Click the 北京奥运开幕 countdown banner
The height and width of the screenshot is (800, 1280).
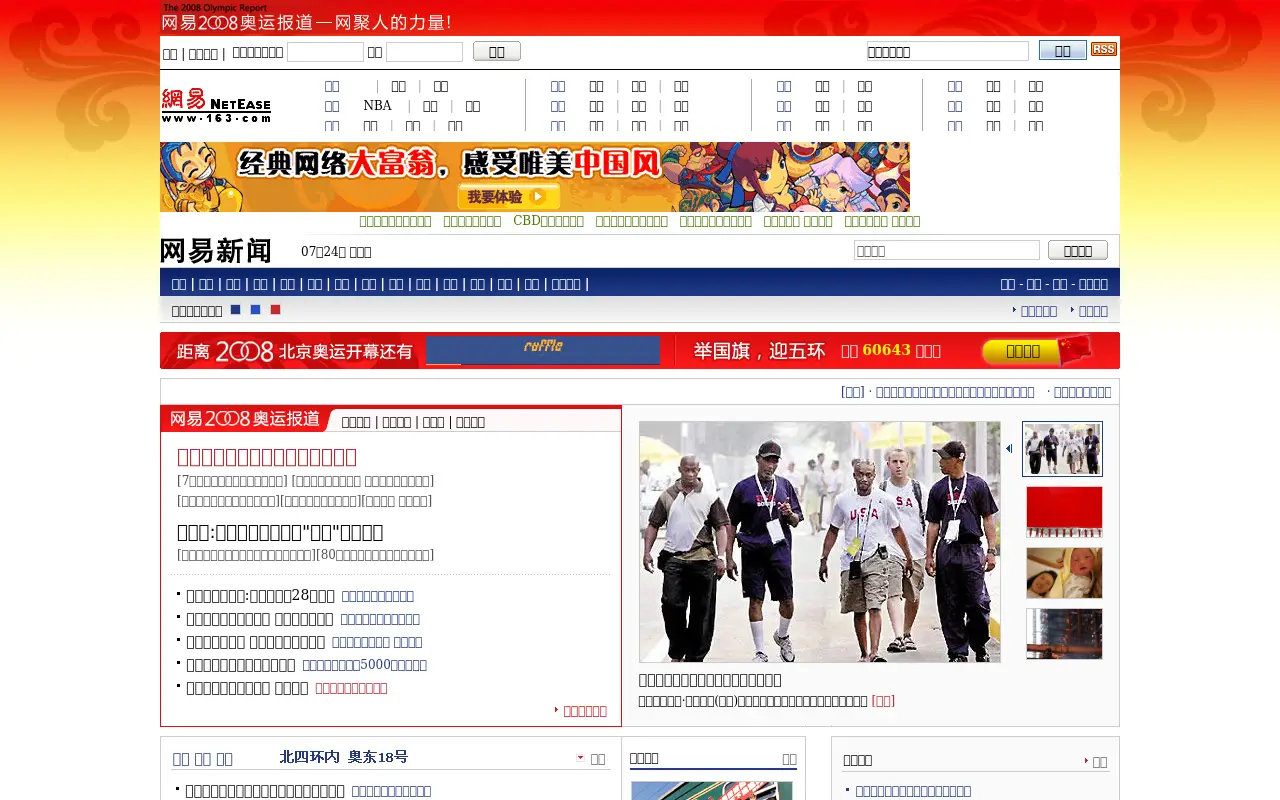coord(295,351)
